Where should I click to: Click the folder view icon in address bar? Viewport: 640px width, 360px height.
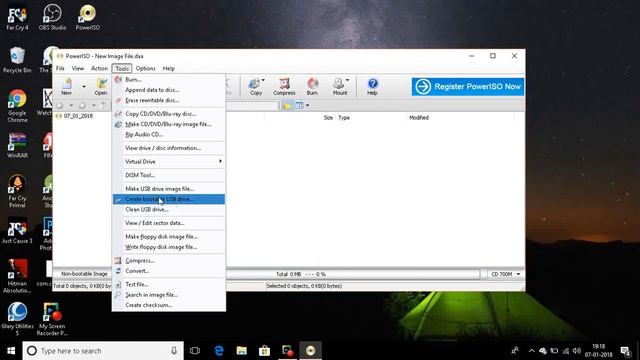point(287,106)
